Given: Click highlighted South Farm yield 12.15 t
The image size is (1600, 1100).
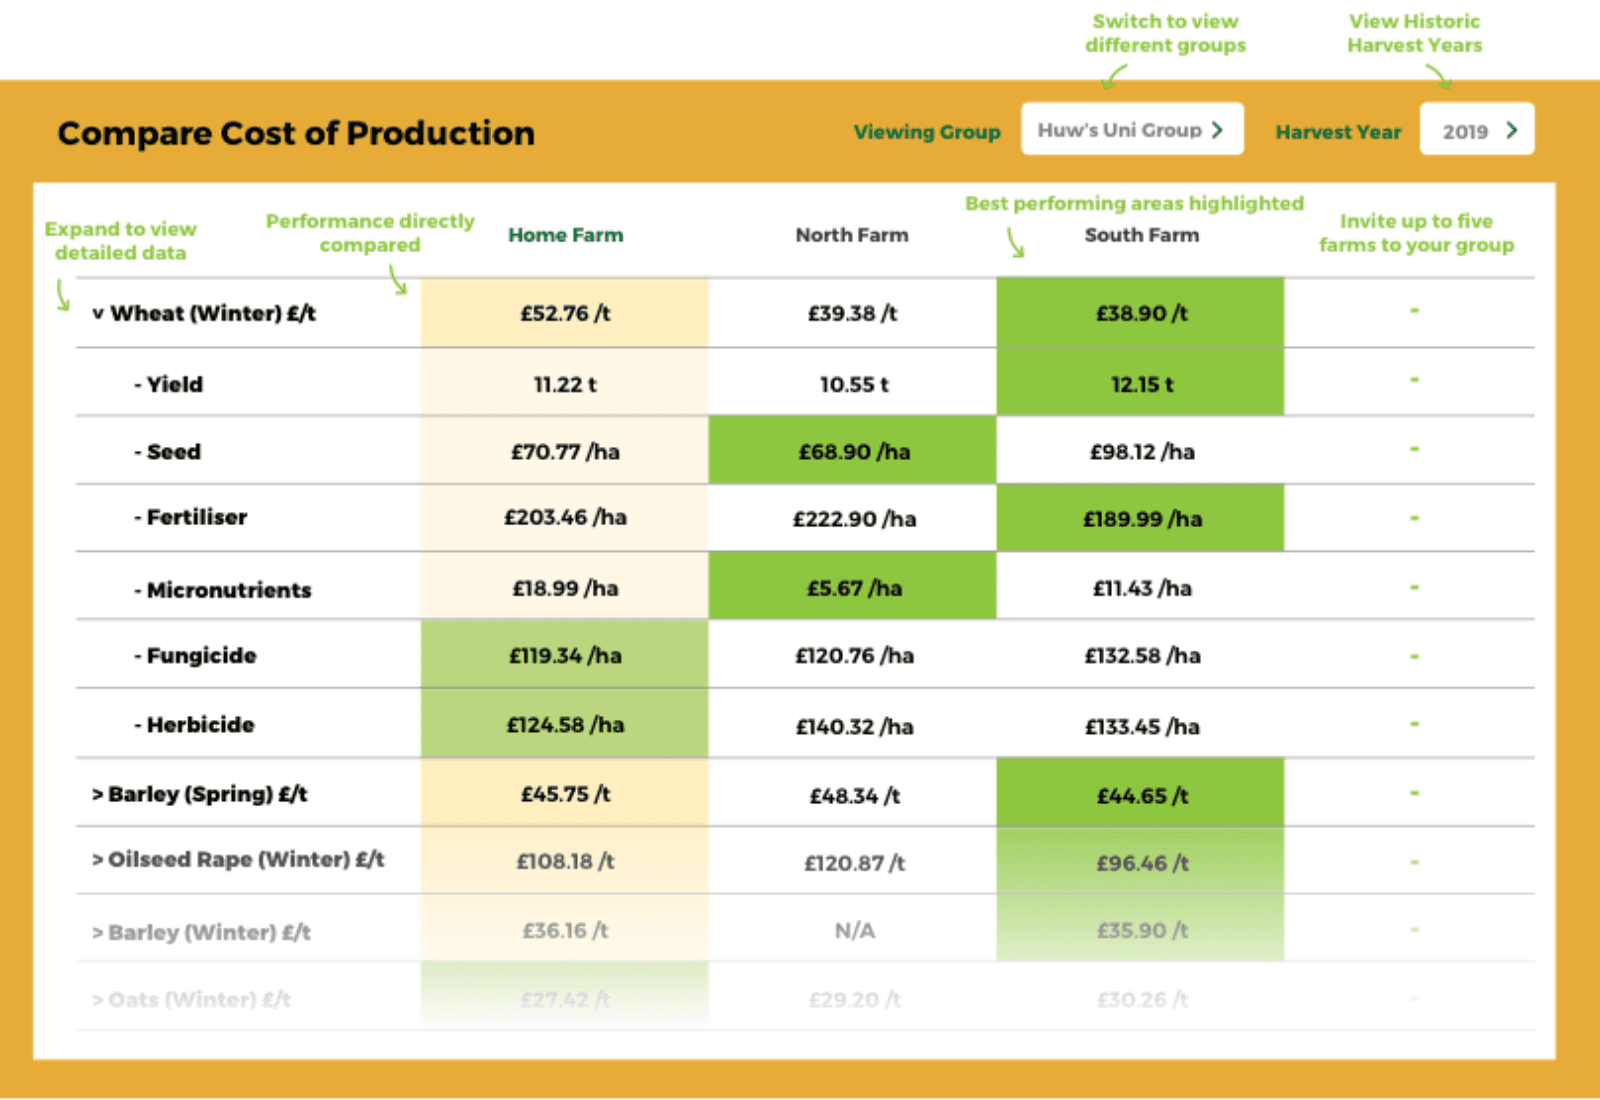Looking at the screenshot, I should 1140,384.
